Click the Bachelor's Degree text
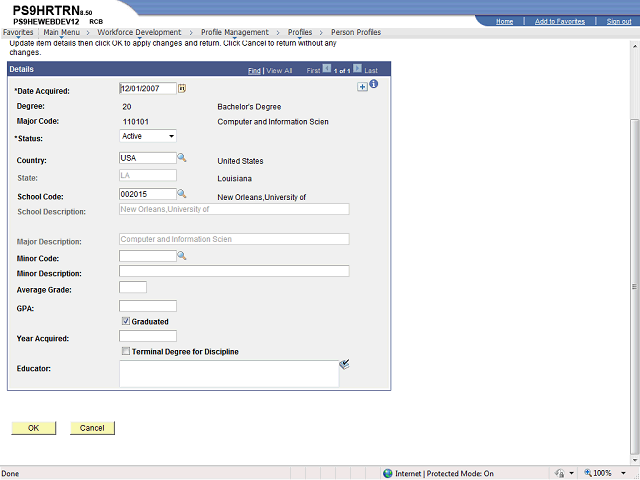 (x=249, y=107)
